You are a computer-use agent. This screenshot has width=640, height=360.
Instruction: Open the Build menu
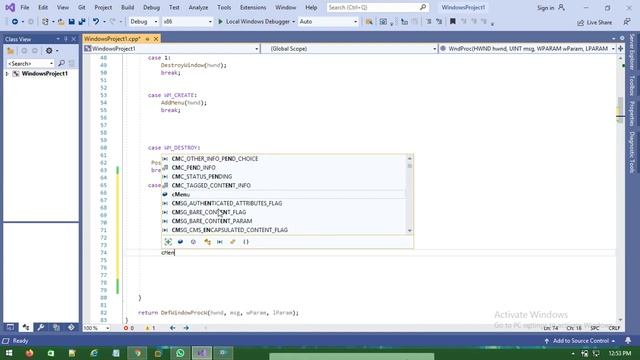[x=127, y=7]
